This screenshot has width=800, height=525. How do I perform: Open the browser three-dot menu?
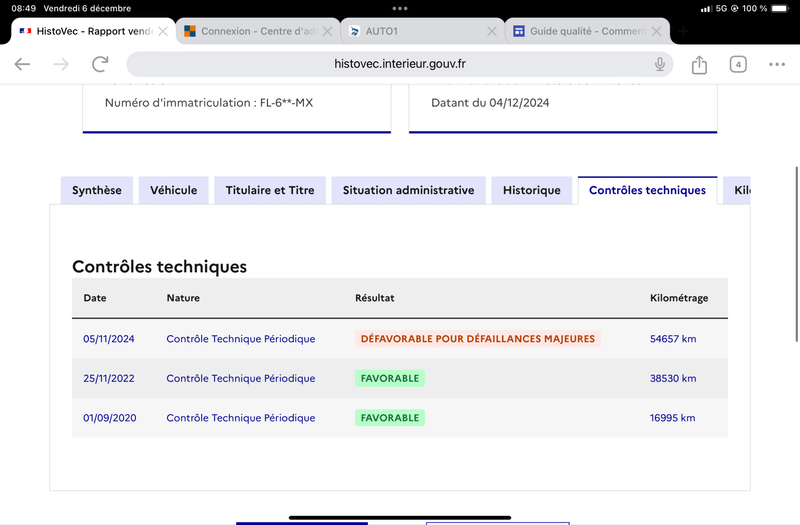tap(777, 64)
